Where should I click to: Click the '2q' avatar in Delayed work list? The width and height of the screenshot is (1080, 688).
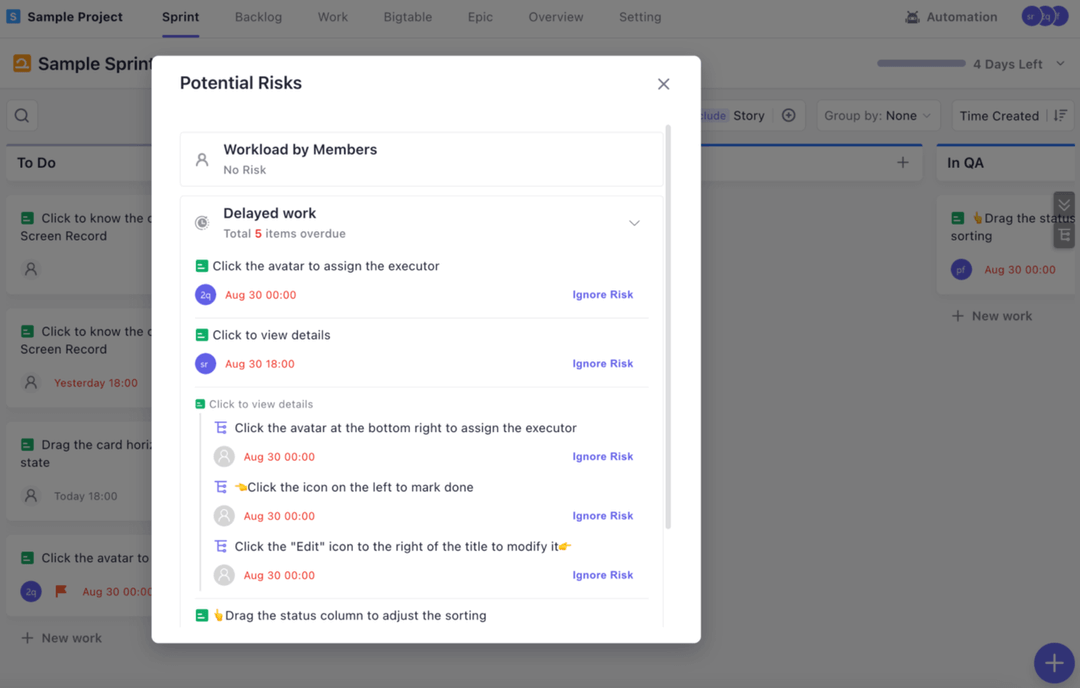[205, 295]
